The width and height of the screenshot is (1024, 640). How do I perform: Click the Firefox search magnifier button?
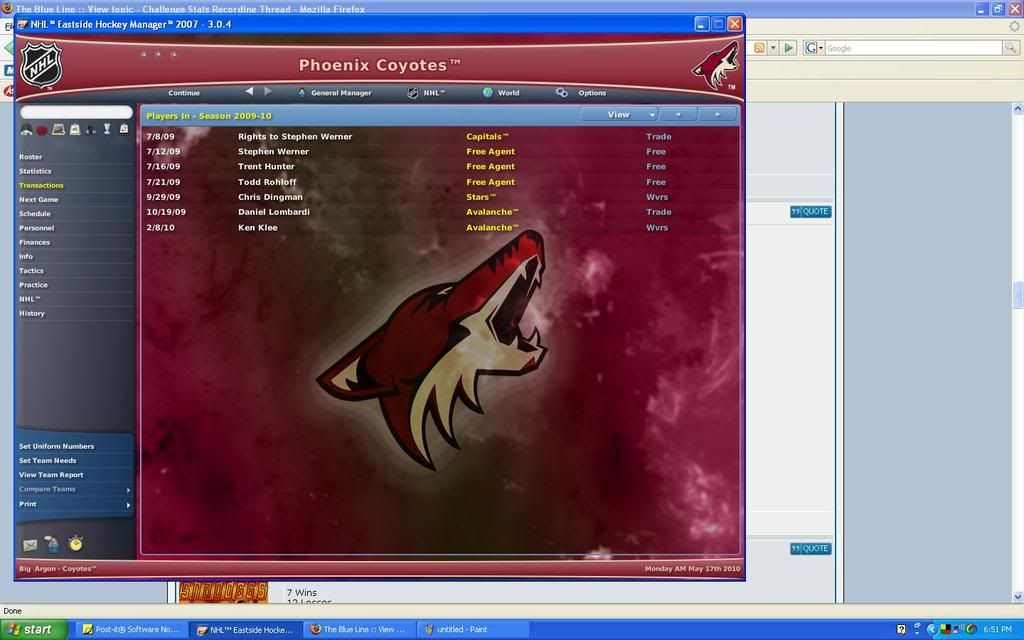click(1010, 48)
